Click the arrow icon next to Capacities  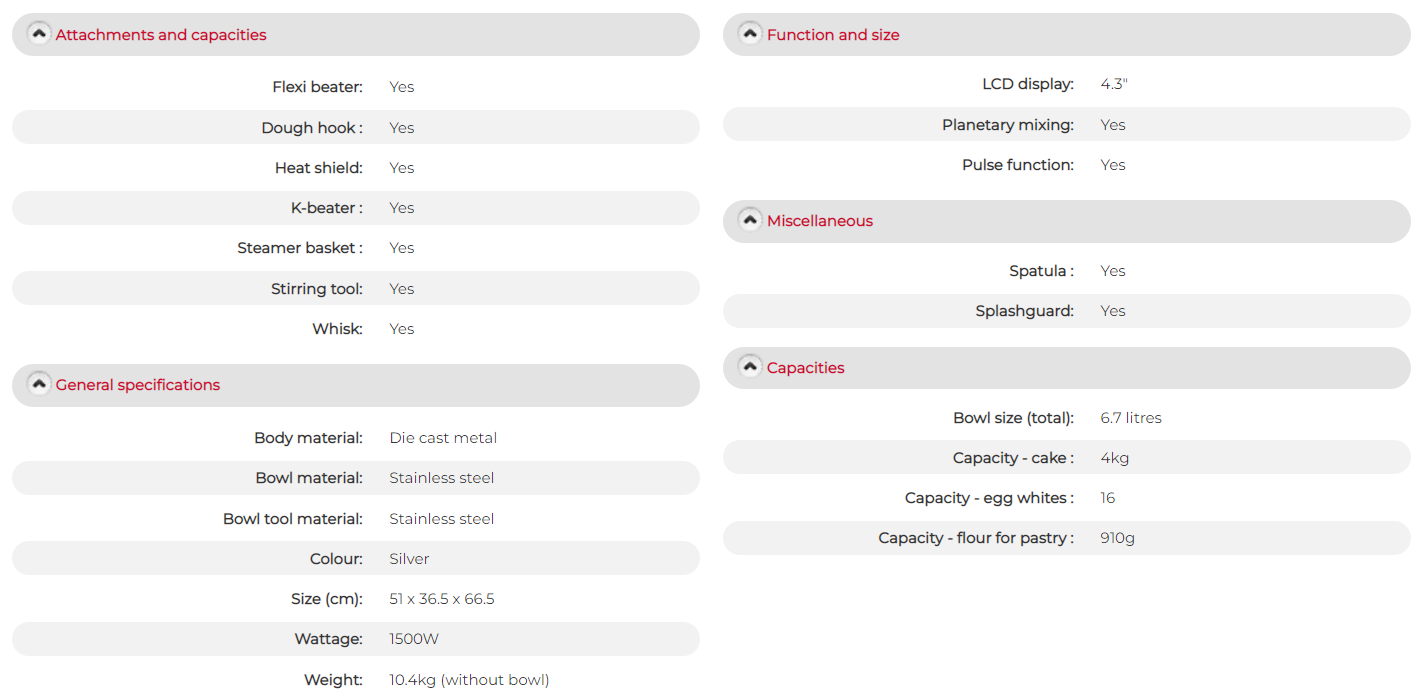pyautogui.click(x=750, y=366)
